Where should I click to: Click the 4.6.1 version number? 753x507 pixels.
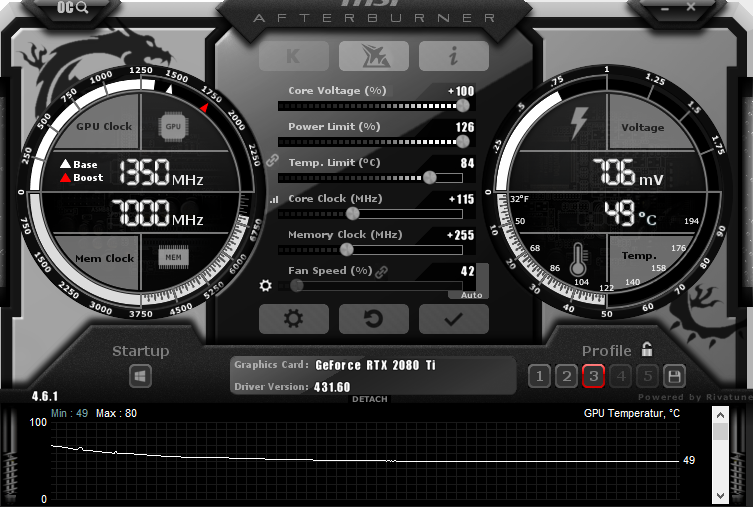tap(45, 397)
